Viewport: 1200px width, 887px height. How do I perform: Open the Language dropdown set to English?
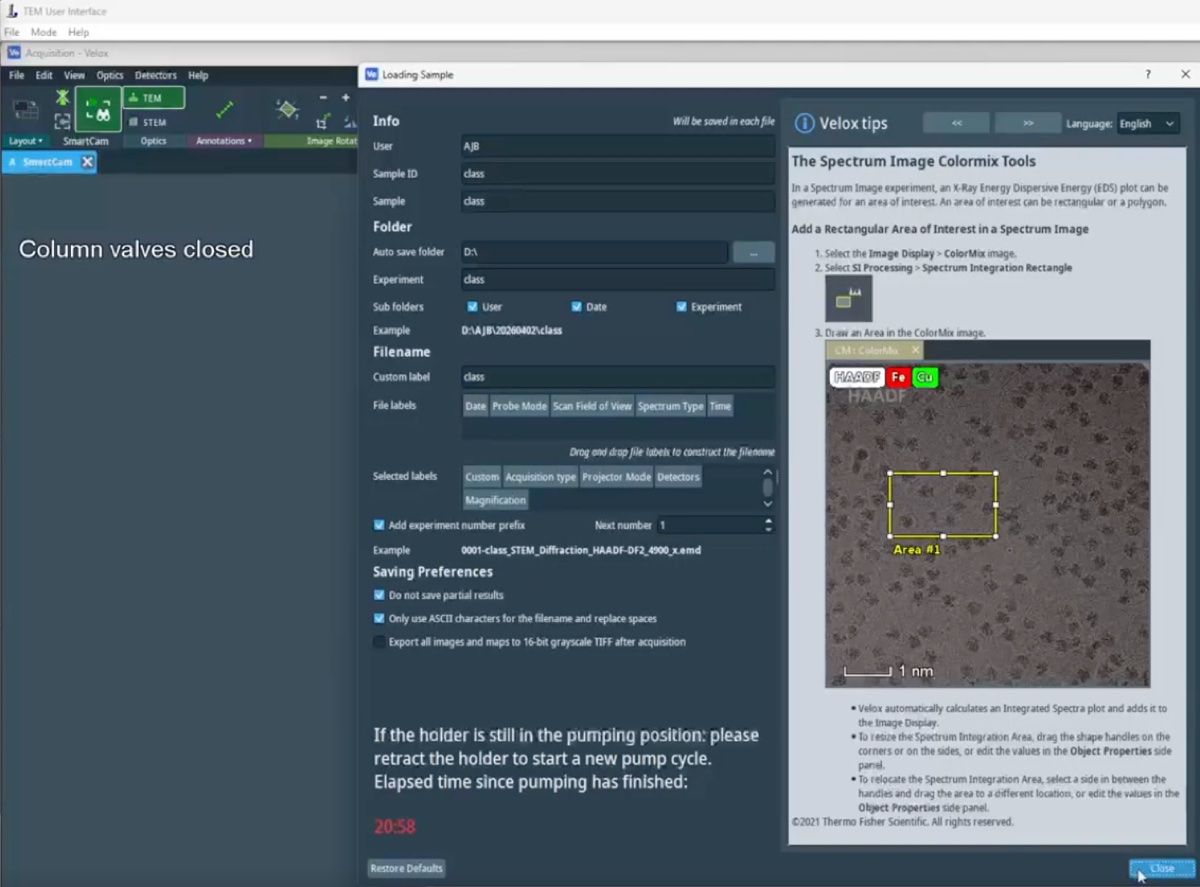pyautogui.click(x=1148, y=124)
